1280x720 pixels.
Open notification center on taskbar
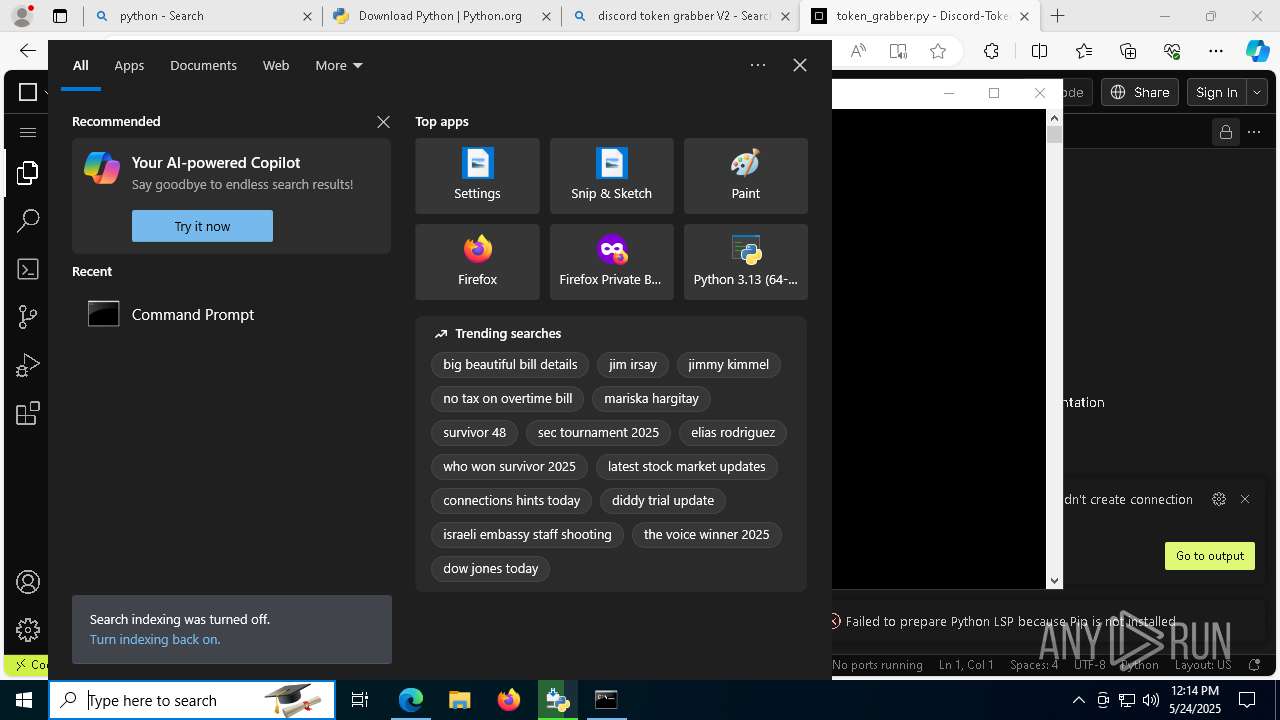(1248, 700)
